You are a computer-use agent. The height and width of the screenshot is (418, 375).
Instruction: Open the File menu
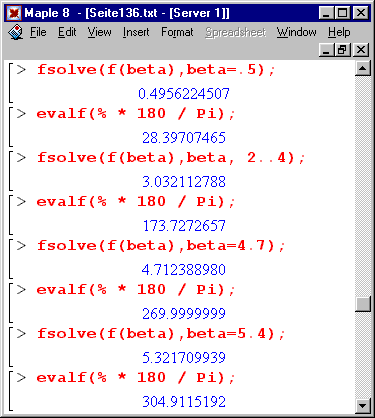click(x=38, y=32)
